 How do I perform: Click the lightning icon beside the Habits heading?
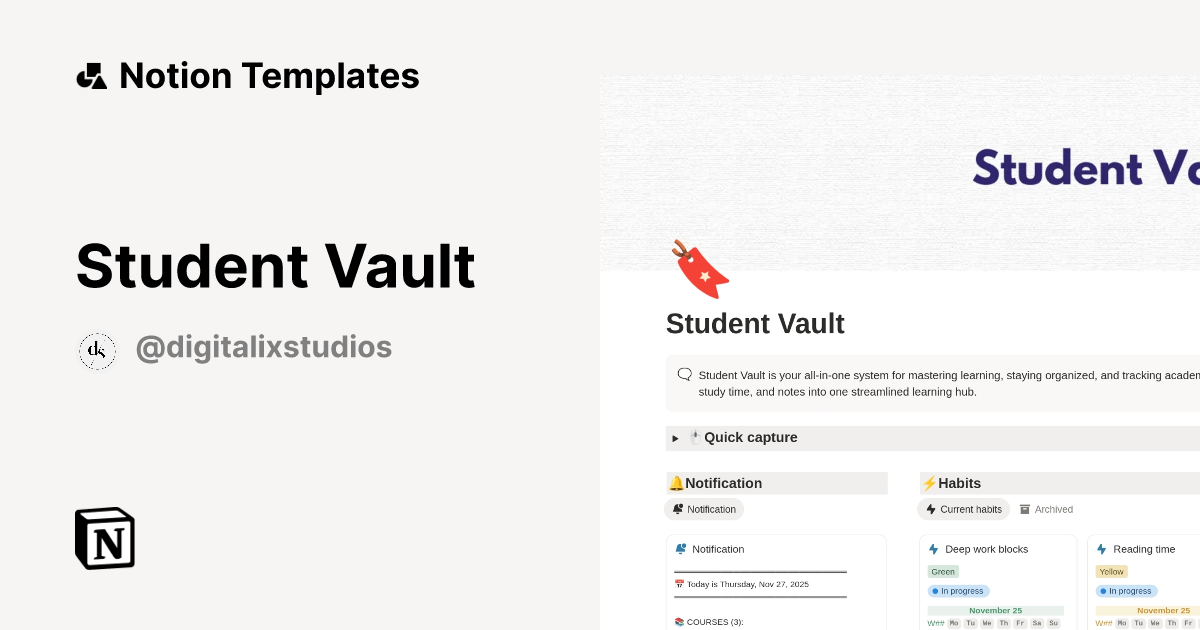[x=929, y=483]
